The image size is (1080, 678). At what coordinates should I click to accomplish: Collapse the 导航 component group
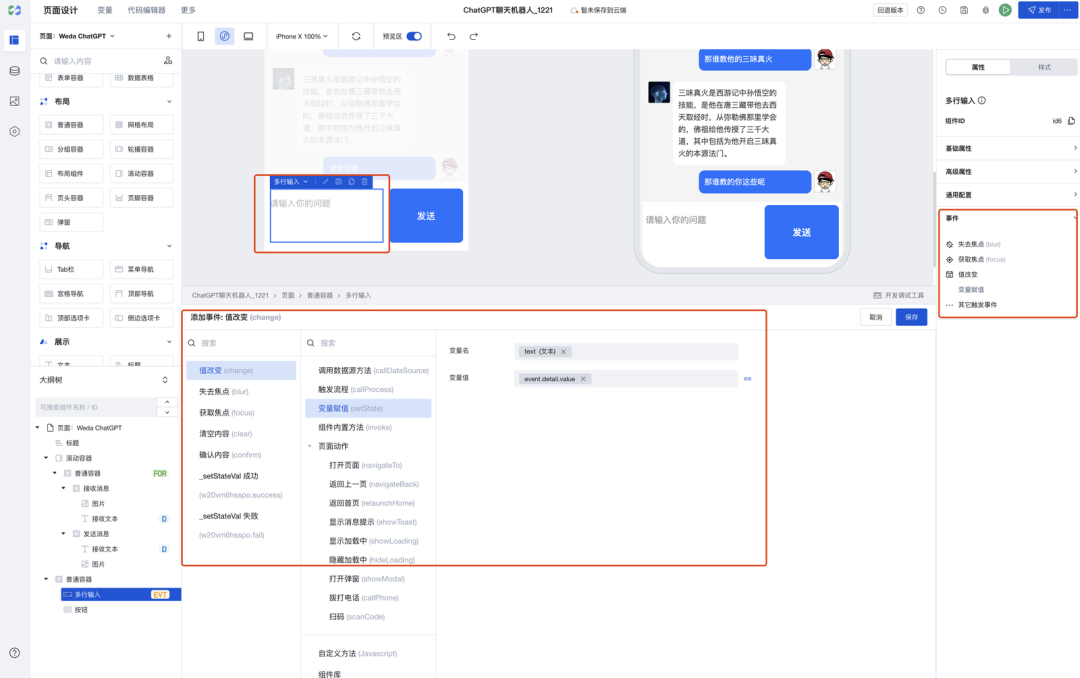(x=169, y=246)
